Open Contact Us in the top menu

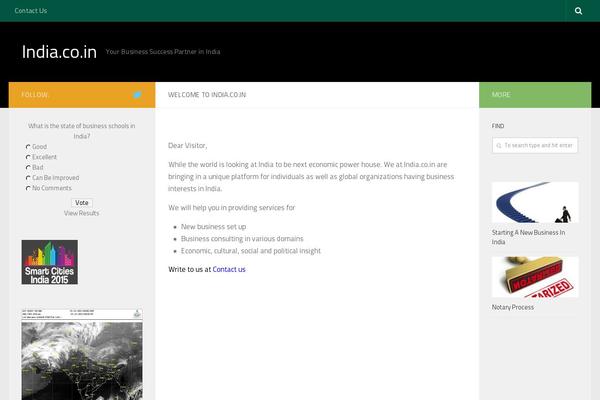click(x=31, y=11)
